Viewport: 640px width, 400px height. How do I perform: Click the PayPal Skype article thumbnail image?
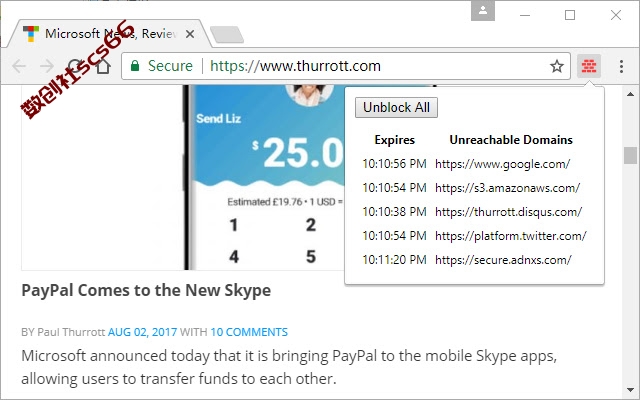183,178
